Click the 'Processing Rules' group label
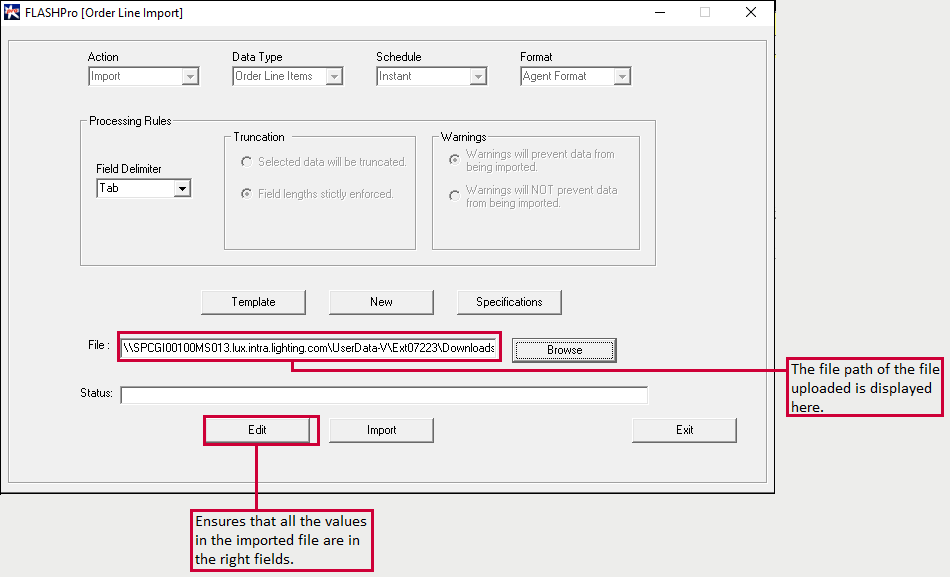The width and height of the screenshot is (950, 577). click(x=130, y=121)
